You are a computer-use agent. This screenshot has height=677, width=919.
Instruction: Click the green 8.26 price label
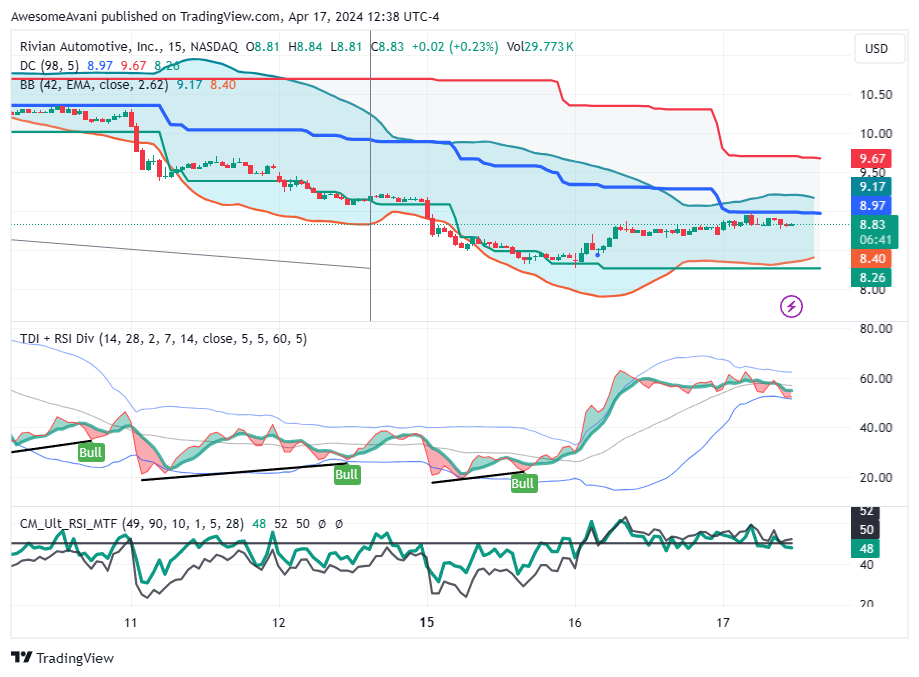coord(872,277)
